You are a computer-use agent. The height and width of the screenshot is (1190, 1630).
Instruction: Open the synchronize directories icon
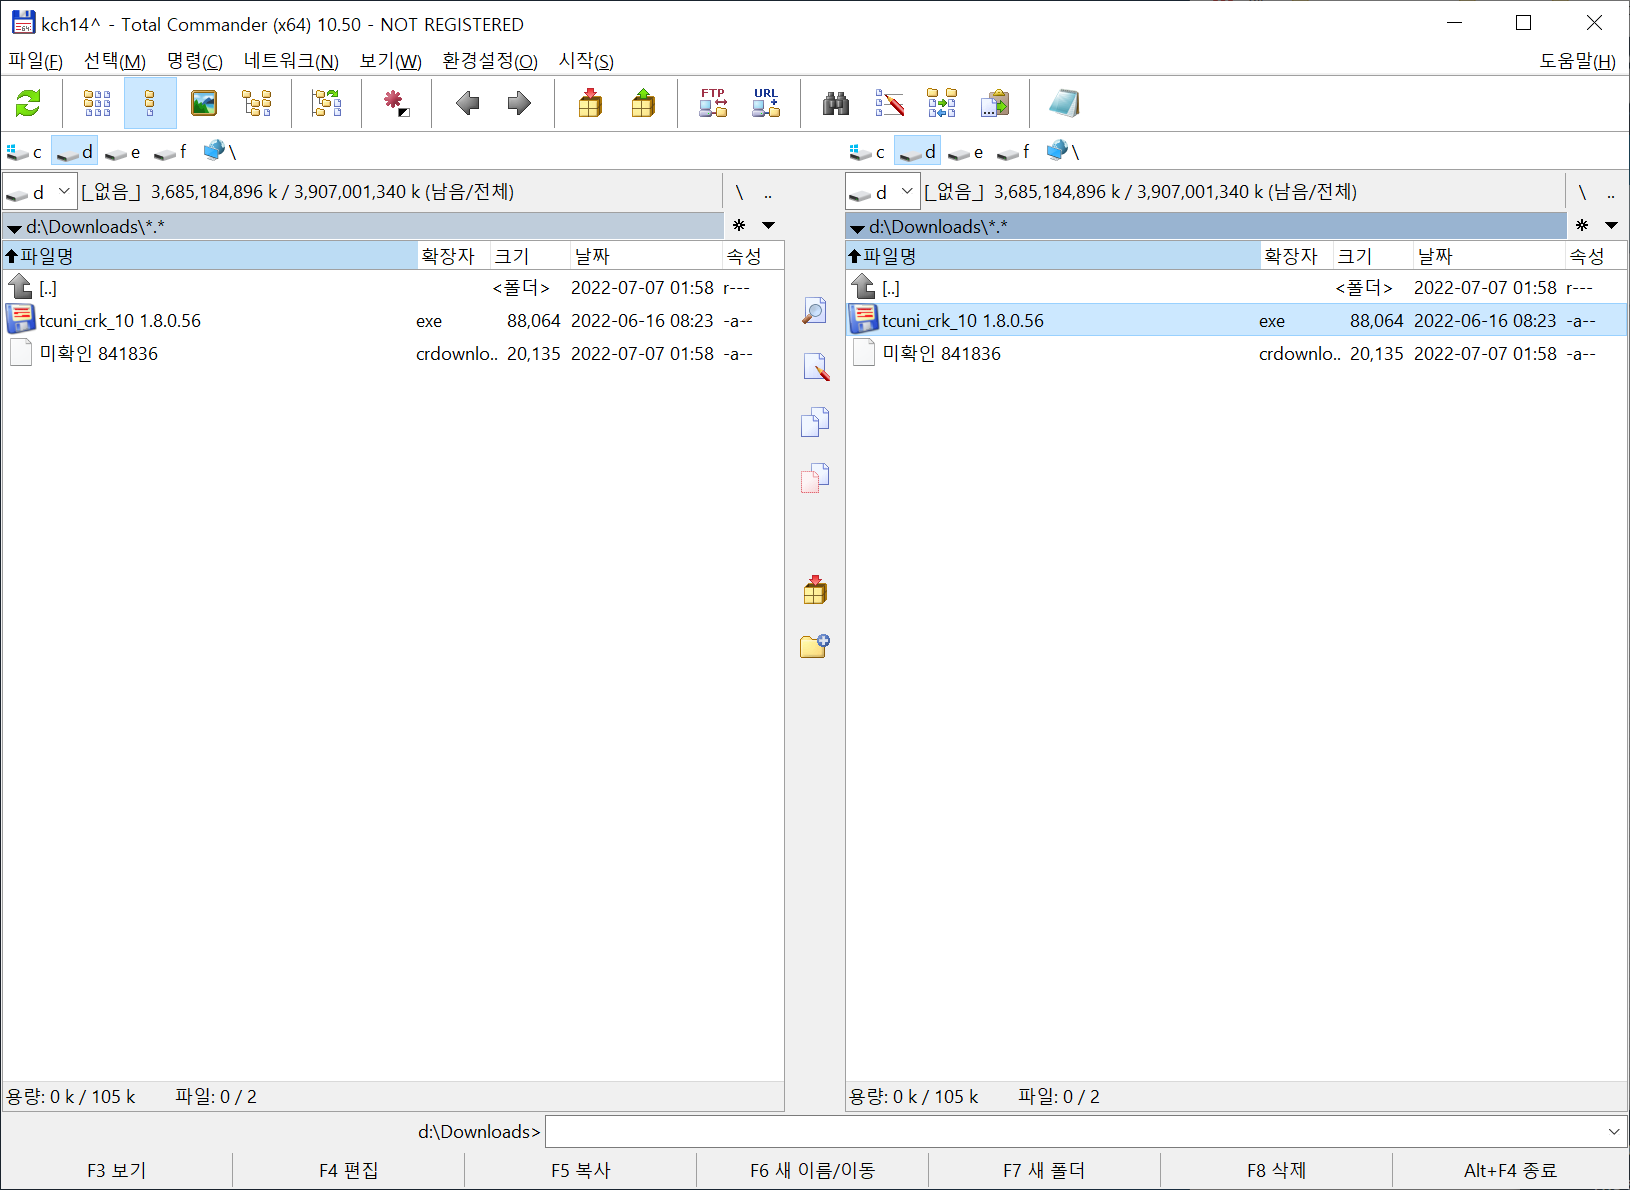click(x=942, y=103)
